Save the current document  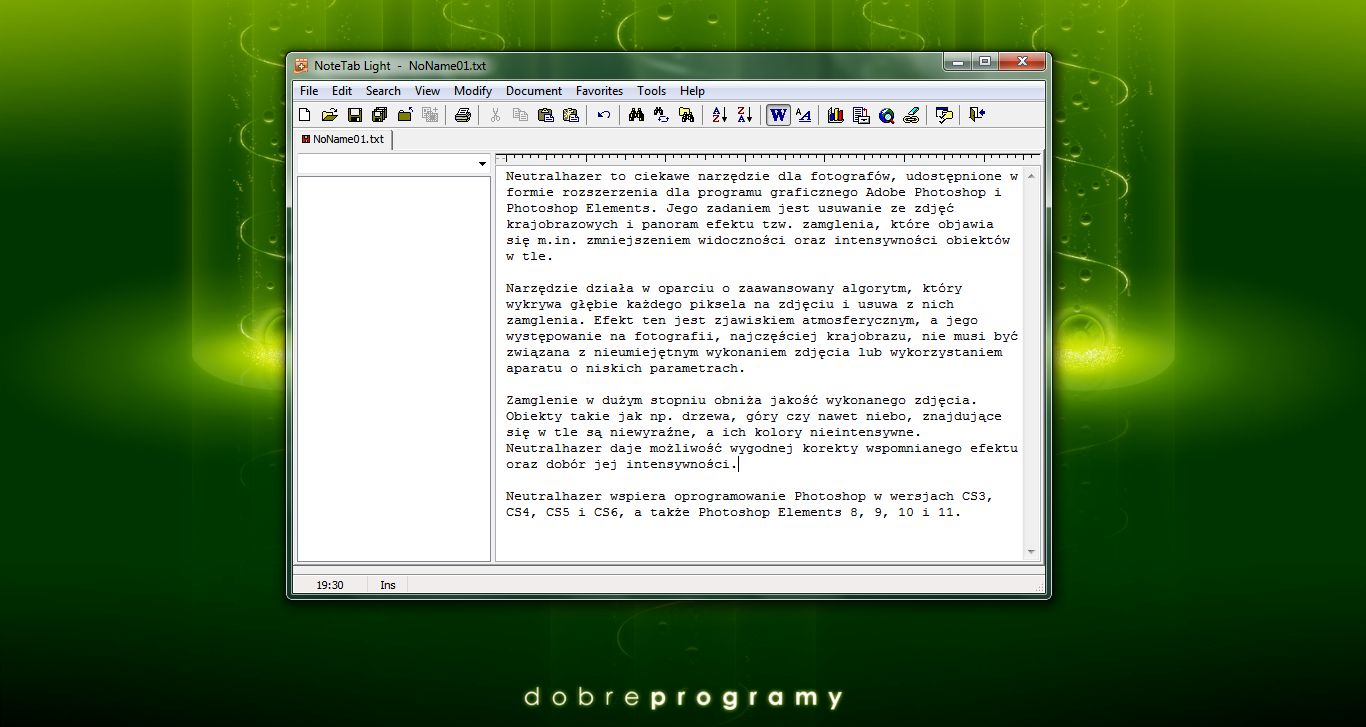354,115
